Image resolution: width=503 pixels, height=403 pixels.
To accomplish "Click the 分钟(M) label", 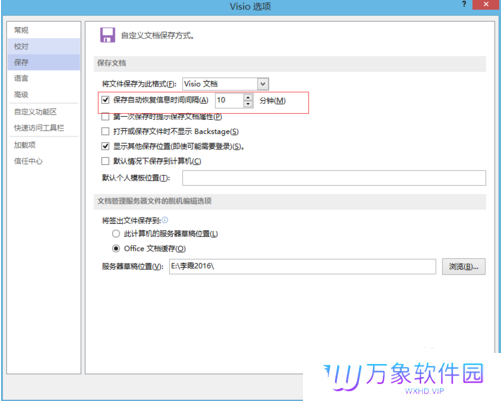I will point(272,101).
